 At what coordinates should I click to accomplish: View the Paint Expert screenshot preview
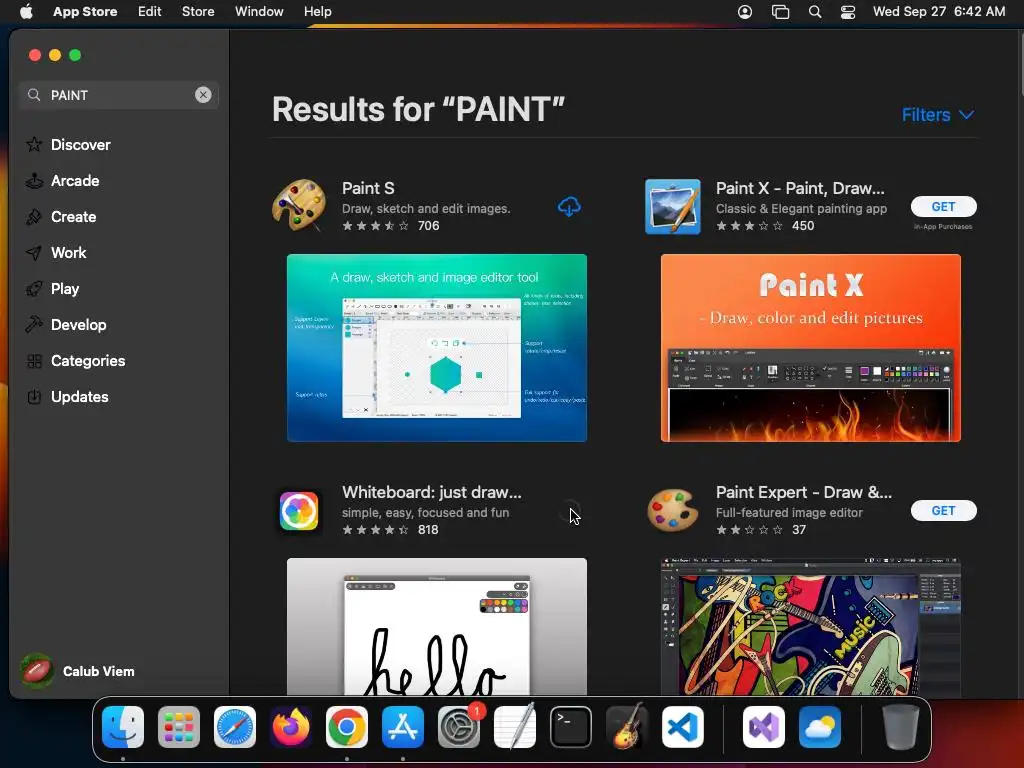click(x=810, y=626)
